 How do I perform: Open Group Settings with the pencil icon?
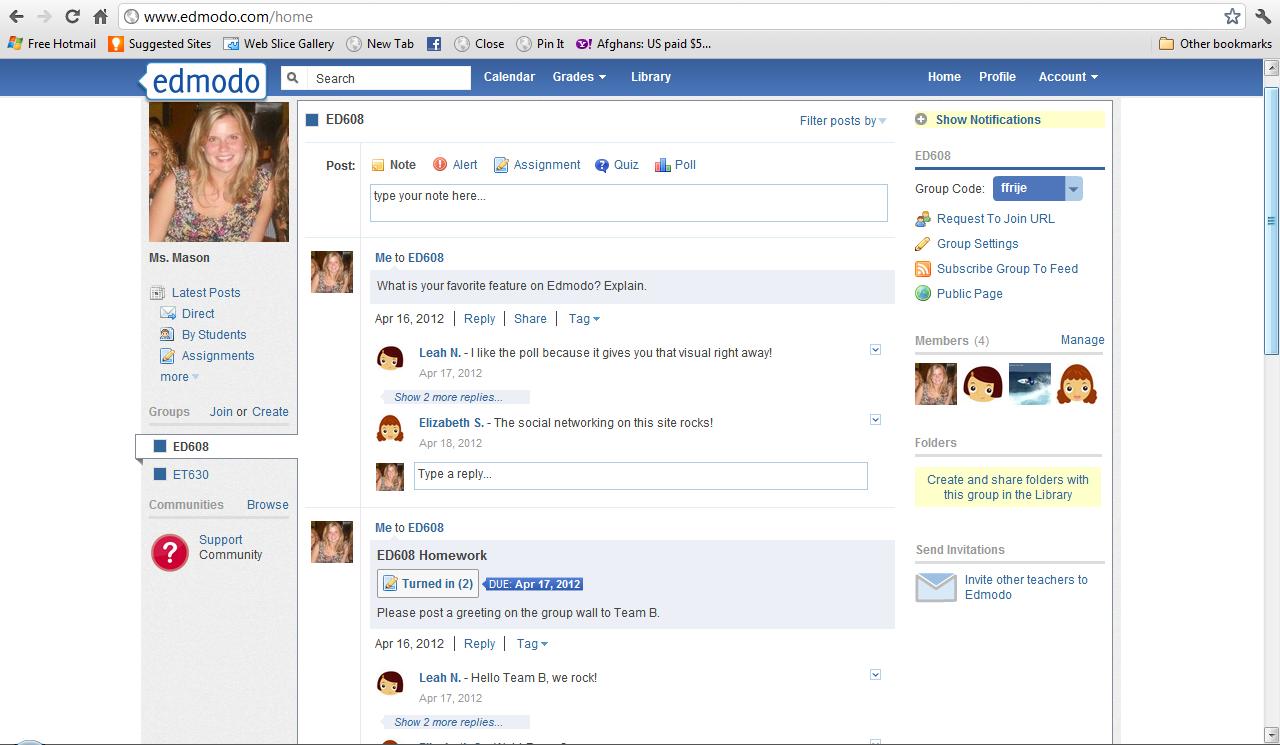click(x=977, y=243)
